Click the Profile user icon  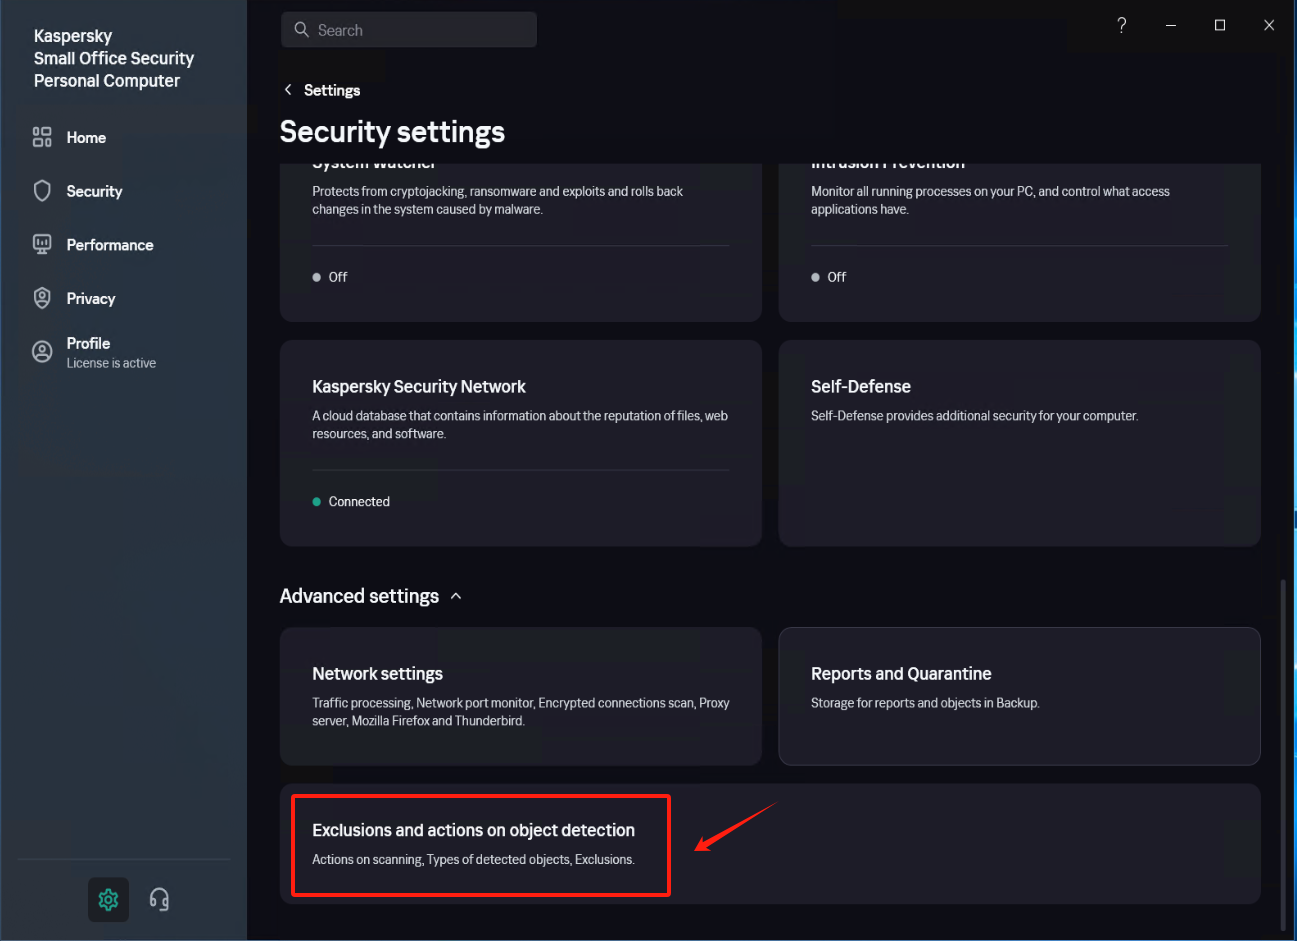pyautogui.click(x=42, y=351)
